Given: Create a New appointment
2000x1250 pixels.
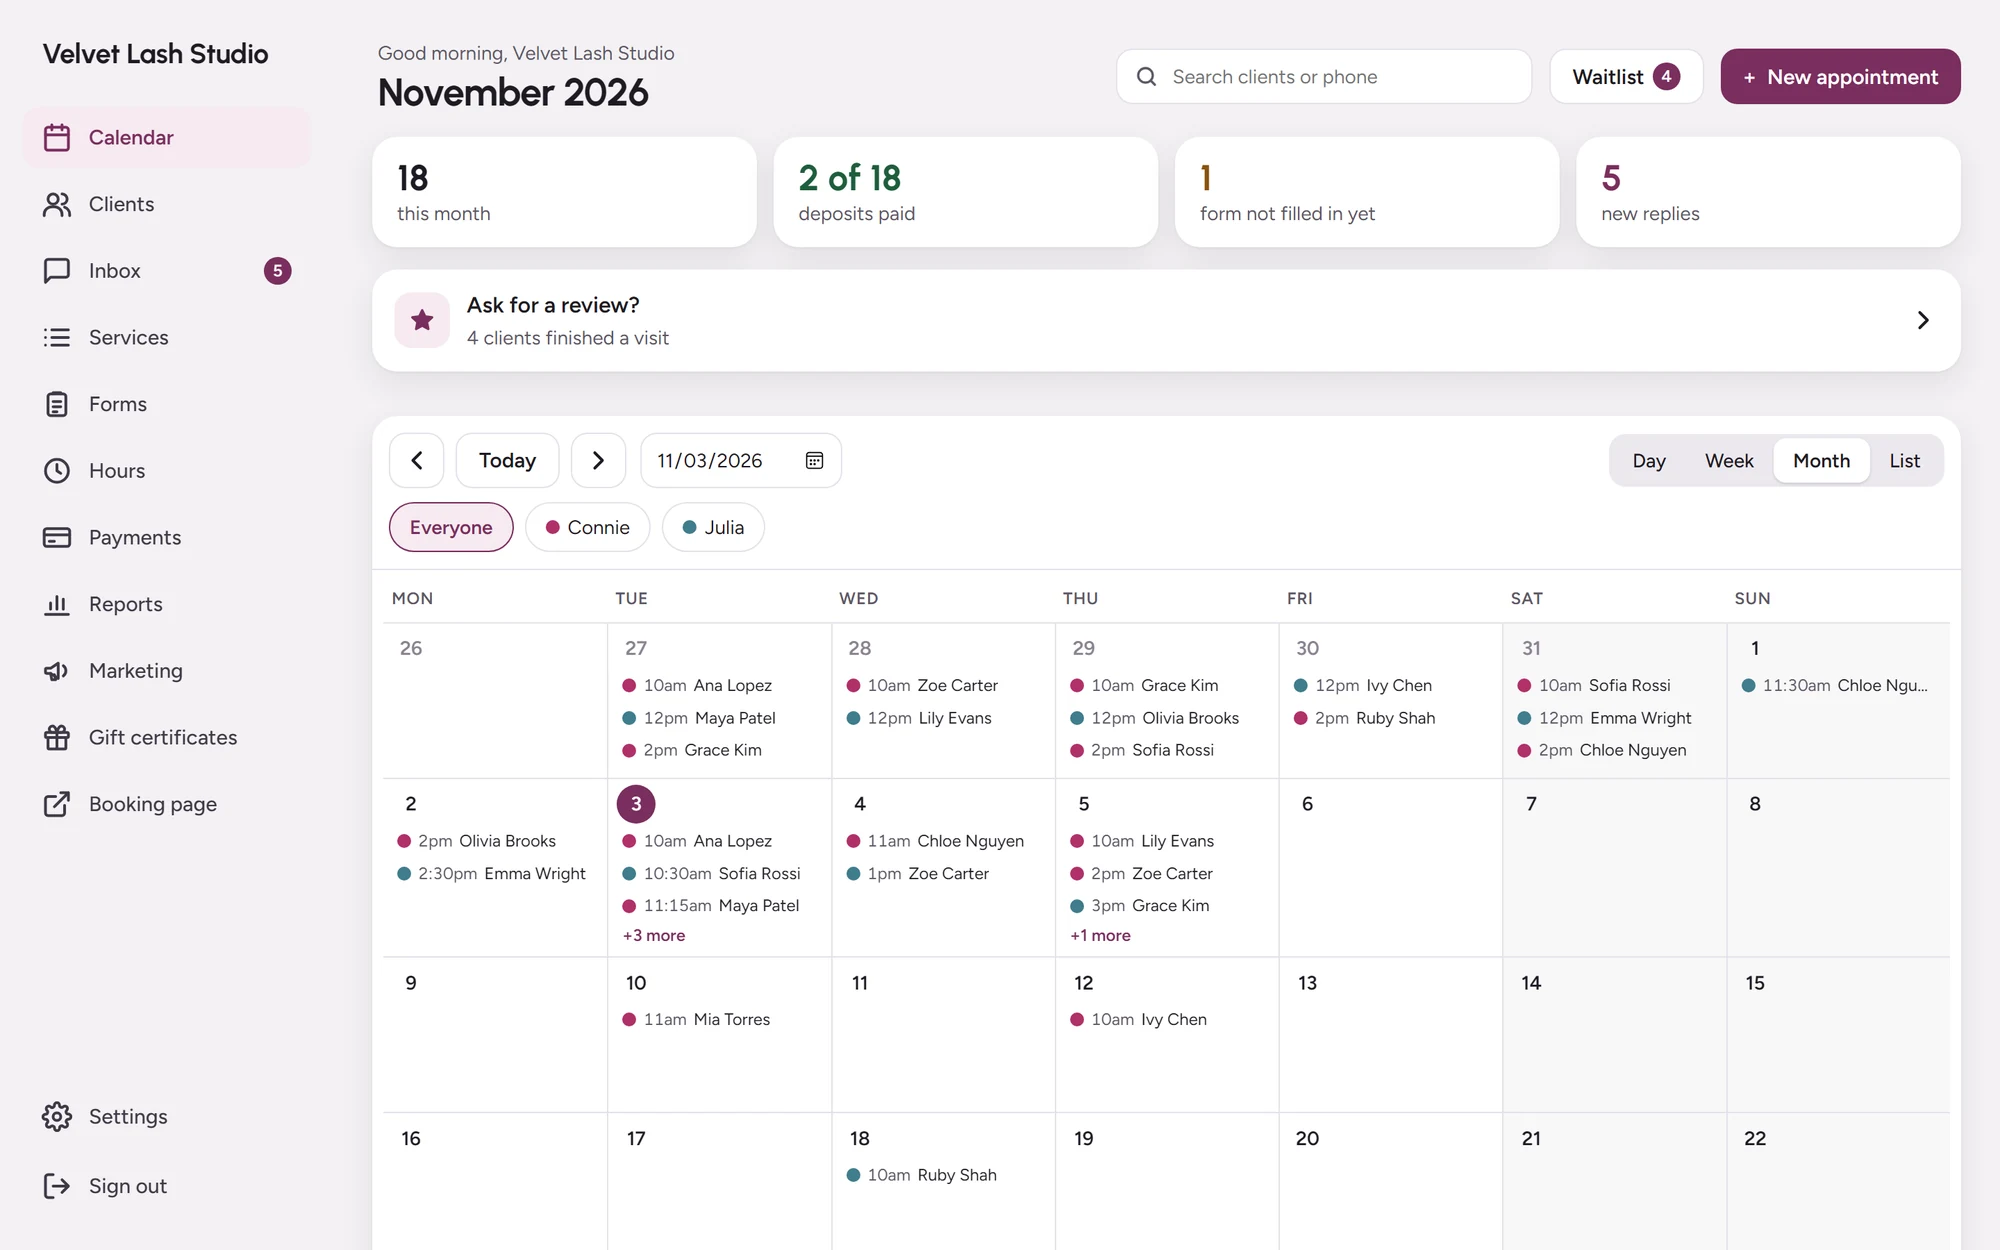Looking at the screenshot, I should [x=1840, y=76].
